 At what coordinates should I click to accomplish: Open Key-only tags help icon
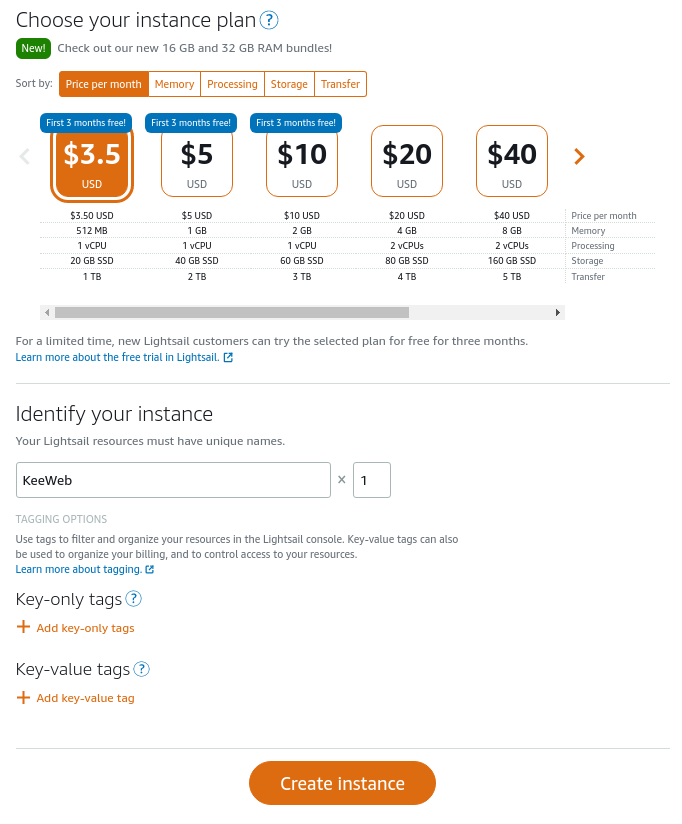click(x=133, y=599)
